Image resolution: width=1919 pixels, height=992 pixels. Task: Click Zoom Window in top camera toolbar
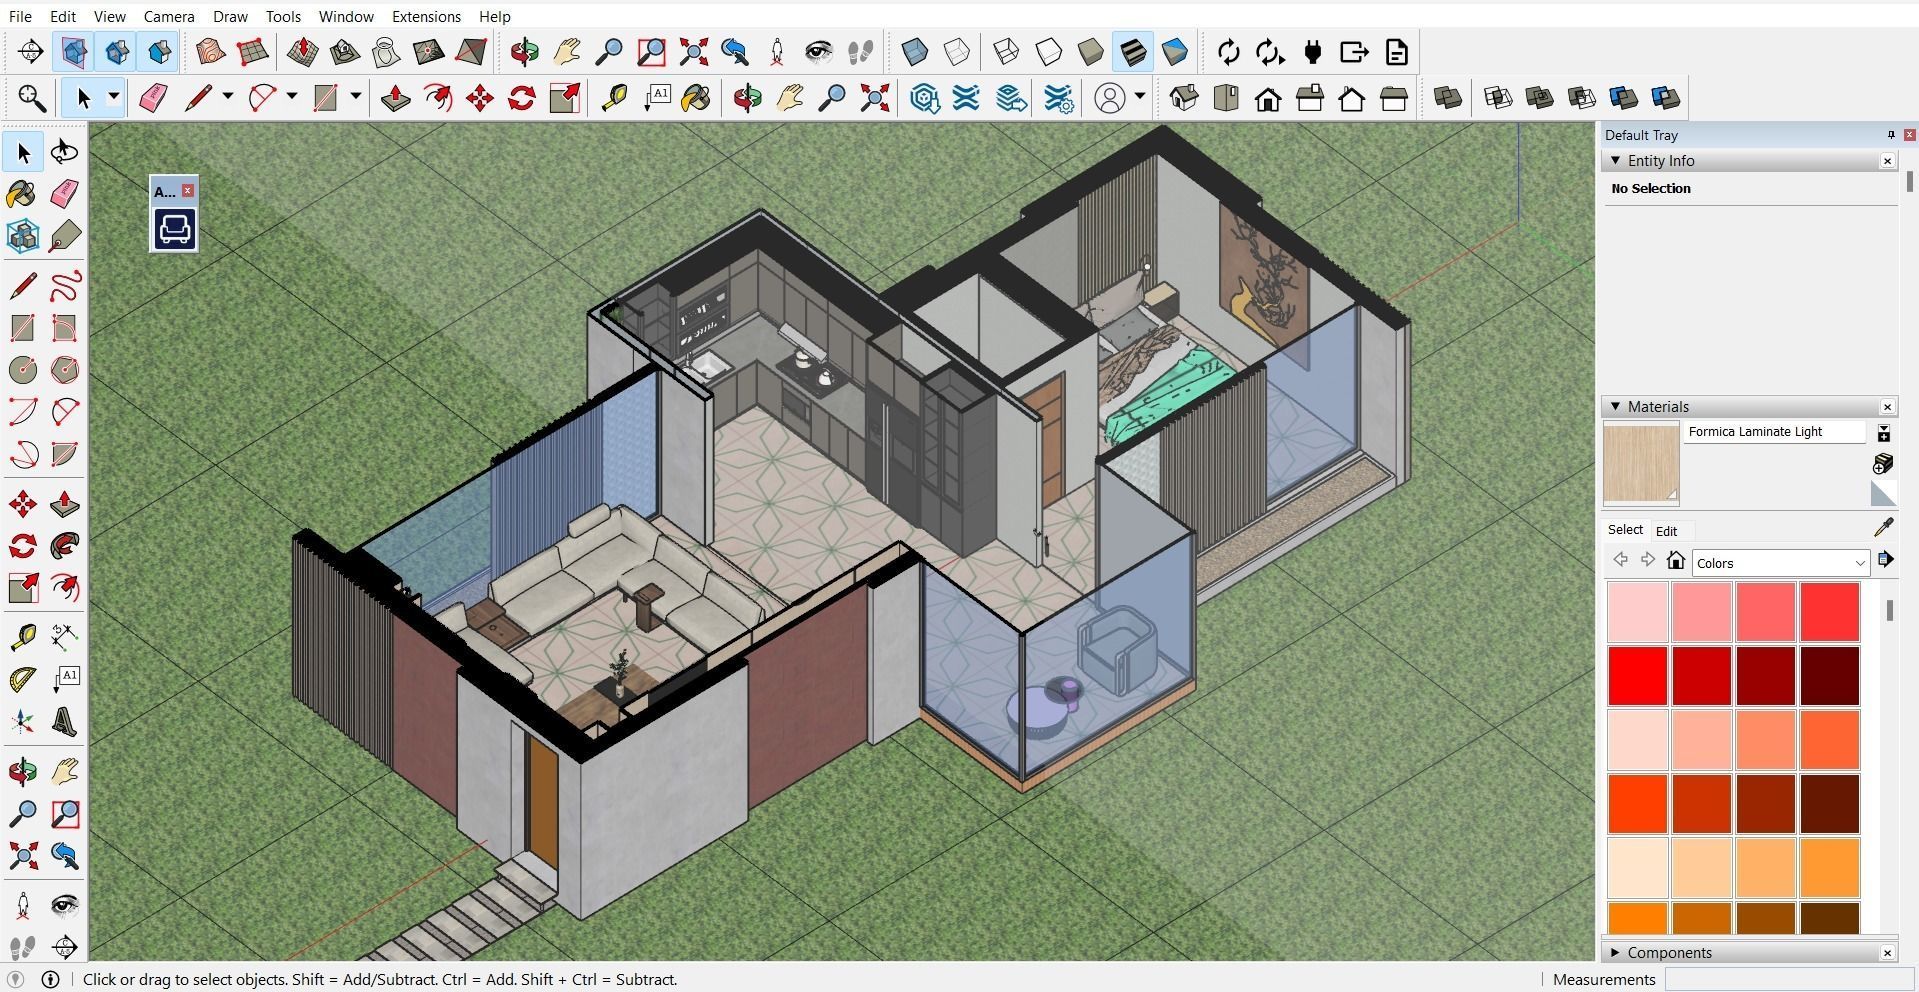tap(651, 52)
